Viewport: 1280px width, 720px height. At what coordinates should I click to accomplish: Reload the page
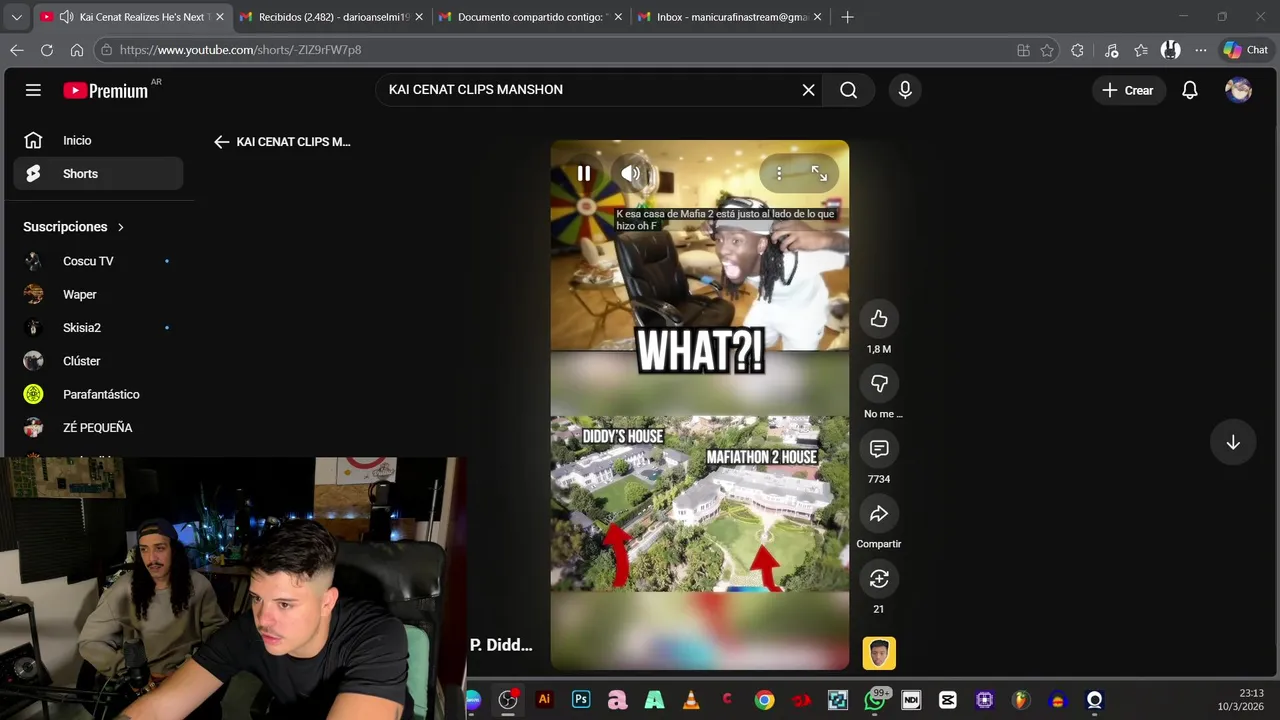tap(47, 50)
